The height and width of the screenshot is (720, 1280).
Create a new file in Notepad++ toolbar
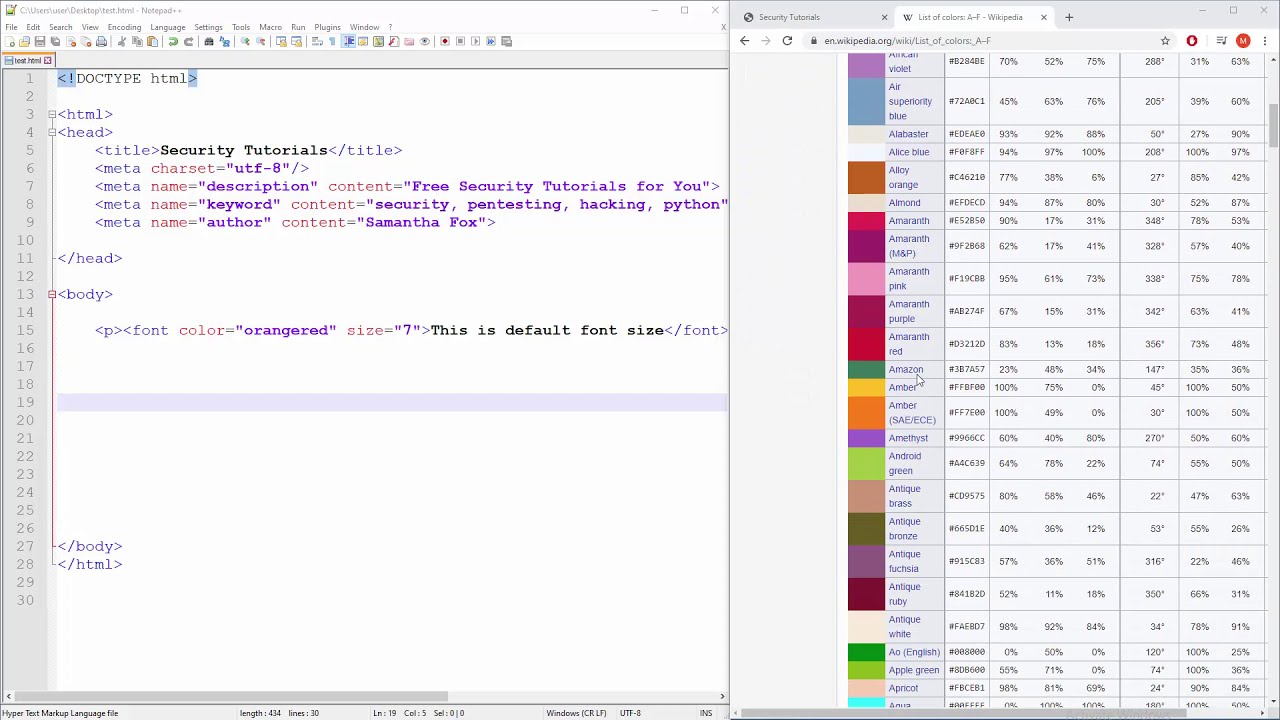(x=9, y=41)
